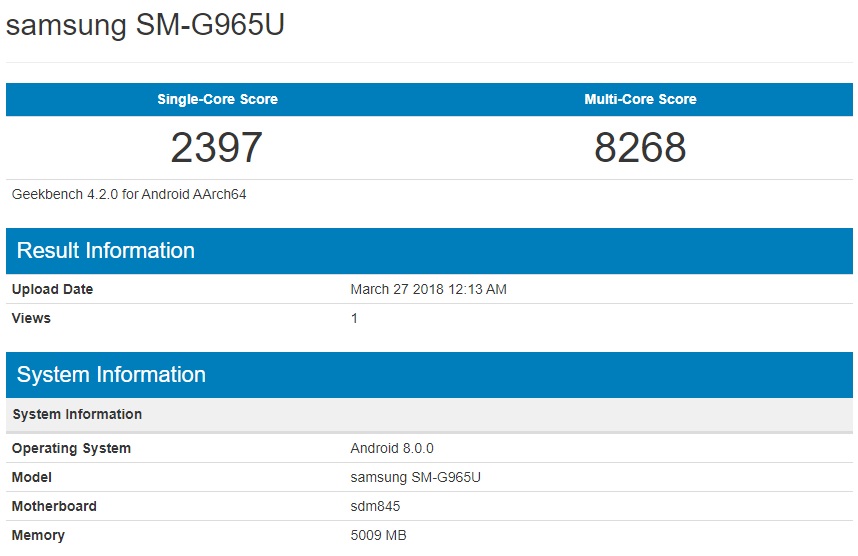Select the Model row label

[x=32, y=477]
